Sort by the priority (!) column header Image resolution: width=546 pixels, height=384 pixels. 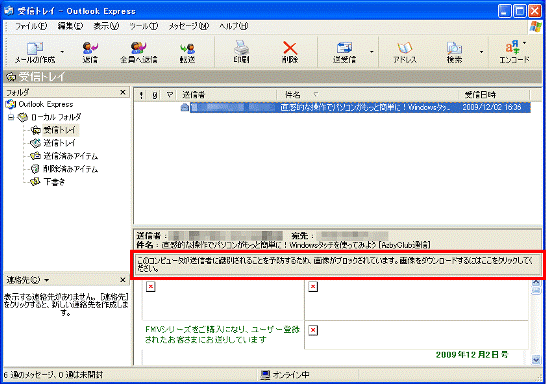(141, 95)
